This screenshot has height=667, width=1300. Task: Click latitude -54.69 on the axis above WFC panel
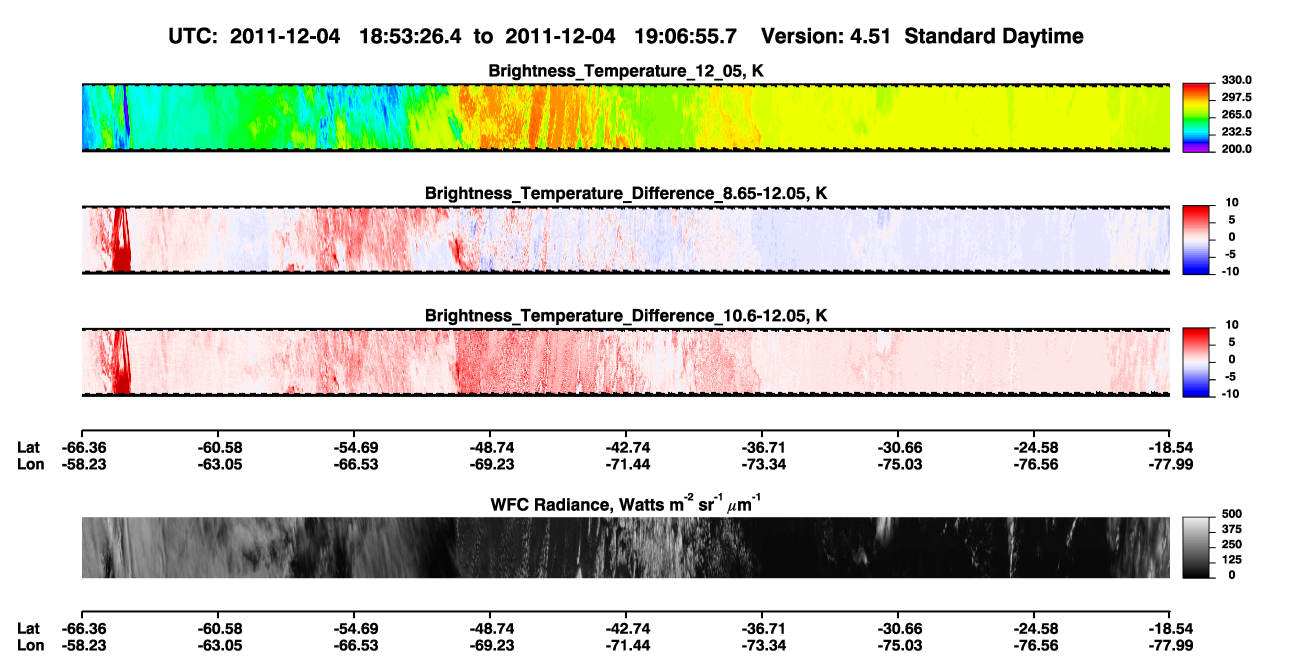pyautogui.click(x=353, y=447)
